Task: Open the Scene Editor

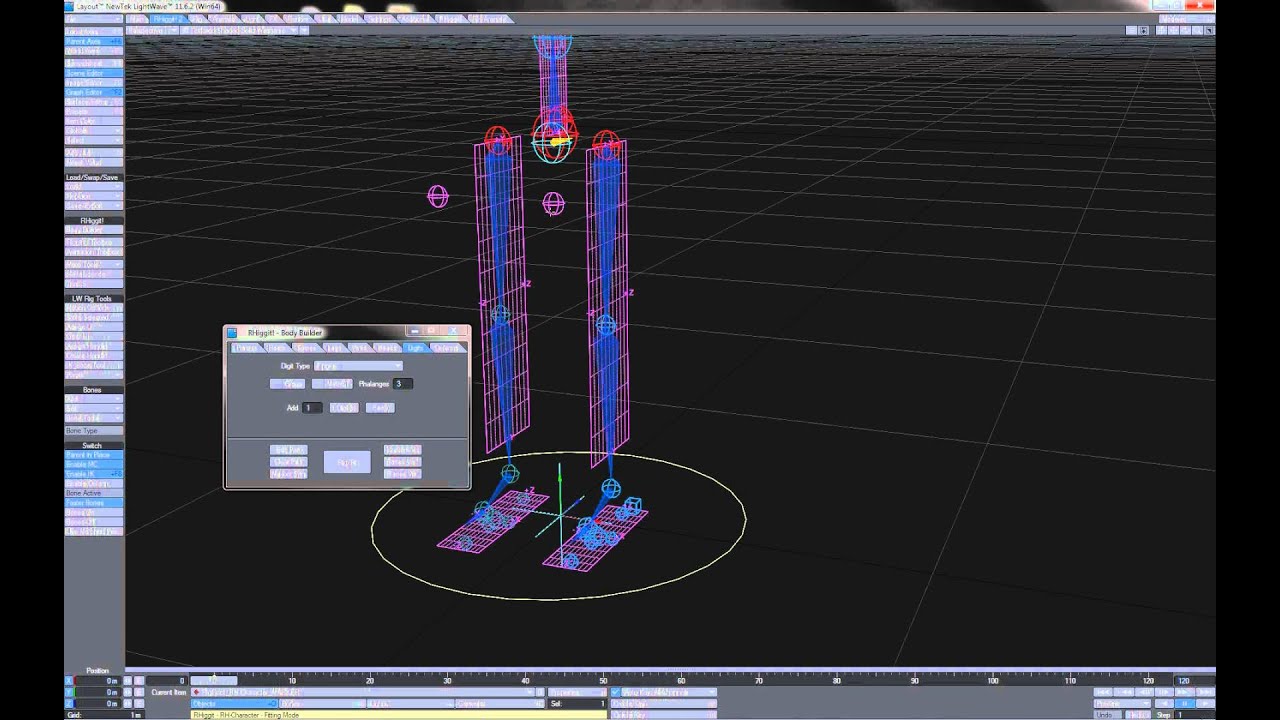Action: click(94, 73)
